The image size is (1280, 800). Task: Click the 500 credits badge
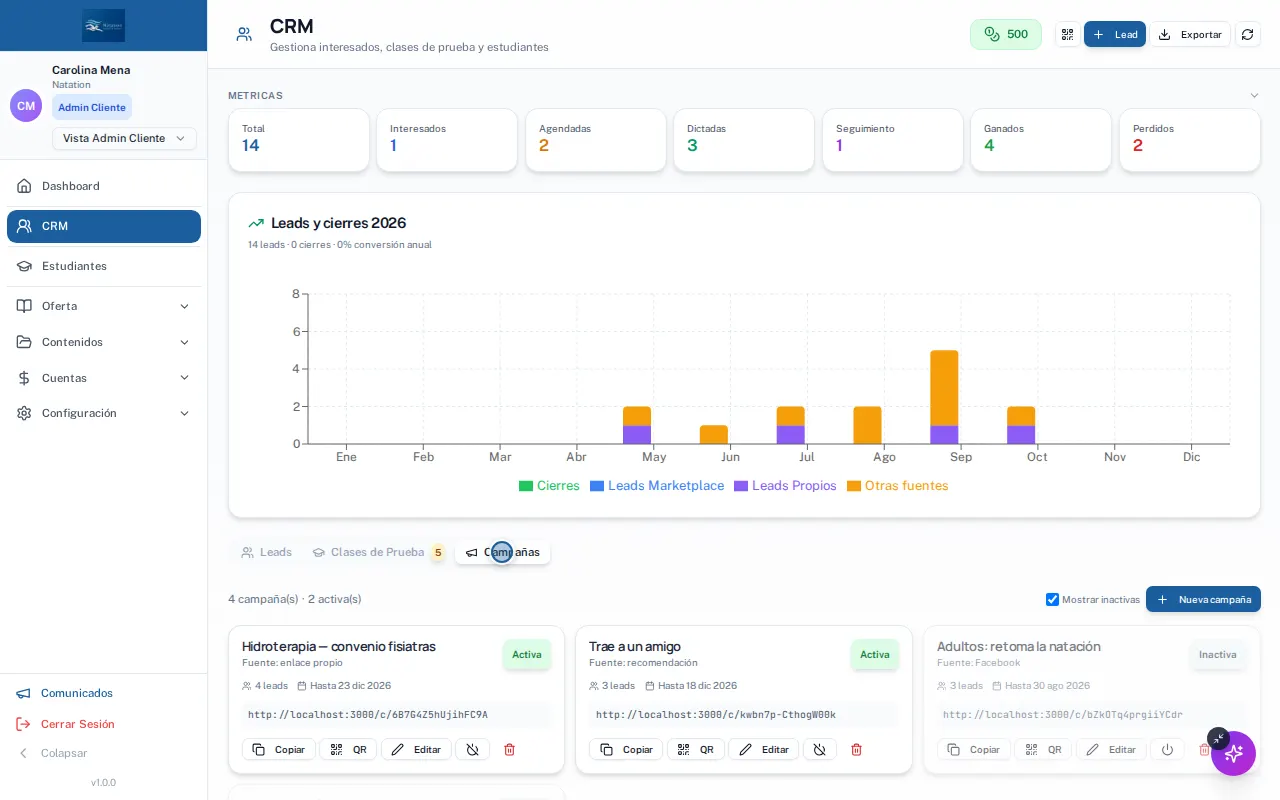1006,34
